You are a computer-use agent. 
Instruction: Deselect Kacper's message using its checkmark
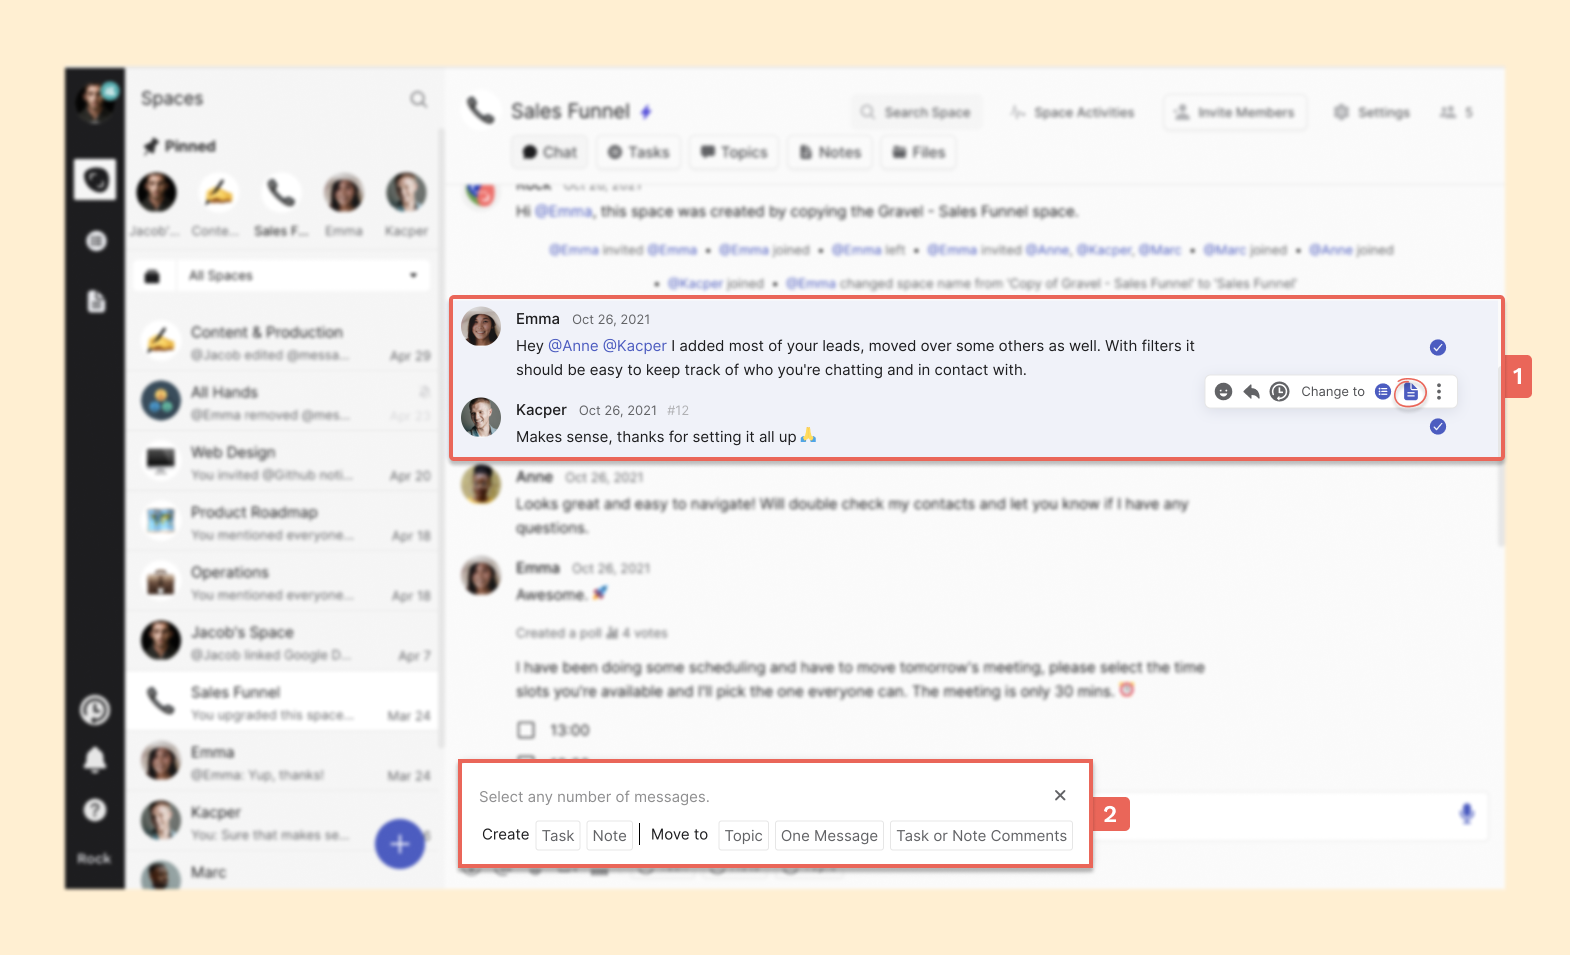click(1438, 427)
